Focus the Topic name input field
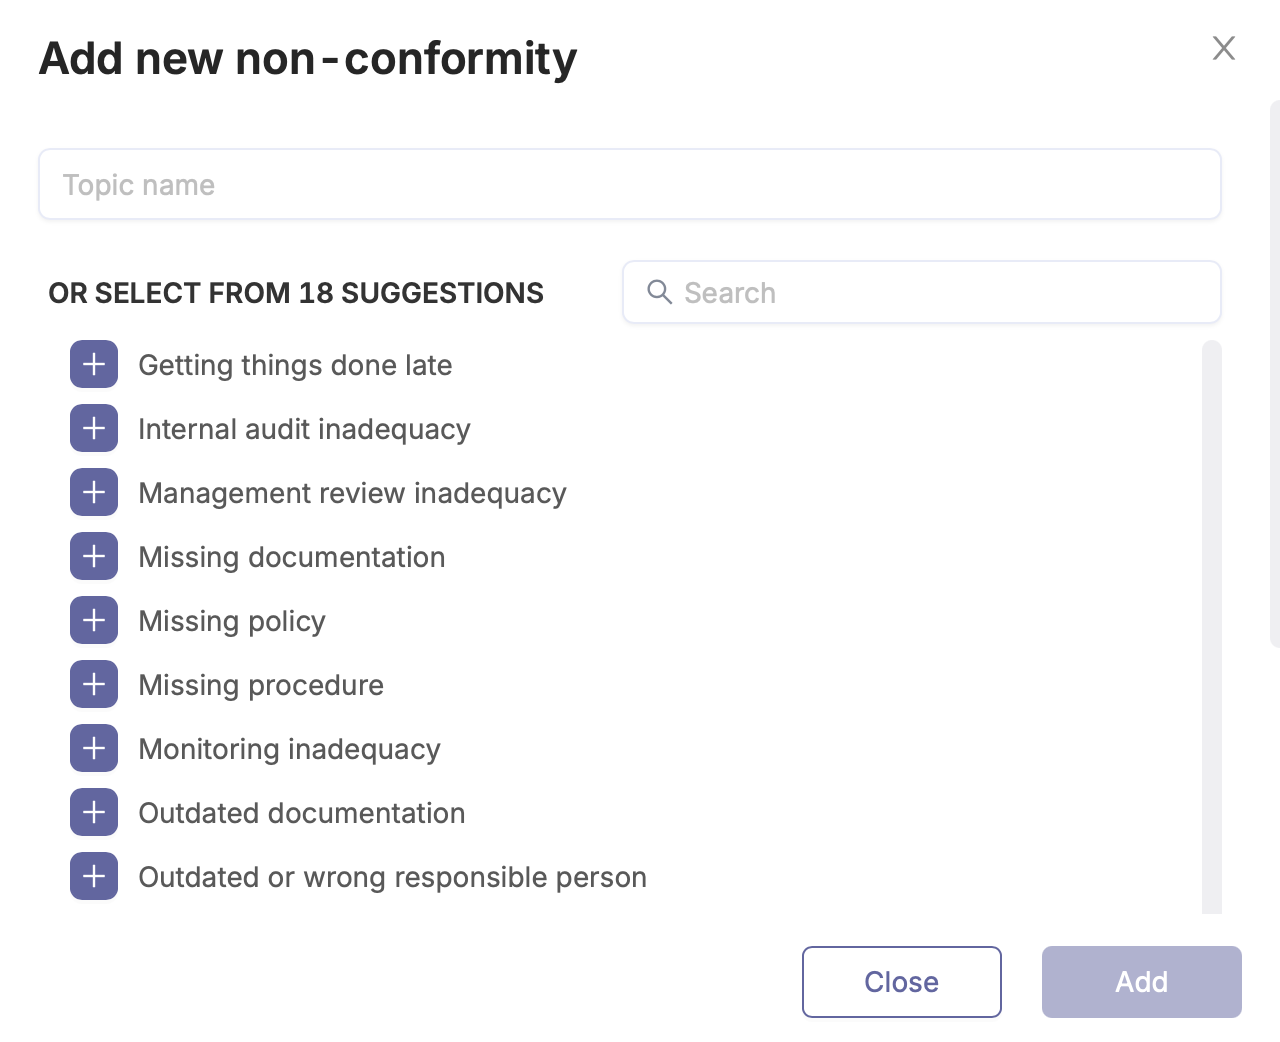The height and width of the screenshot is (1042, 1280). pyautogui.click(x=630, y=184)
